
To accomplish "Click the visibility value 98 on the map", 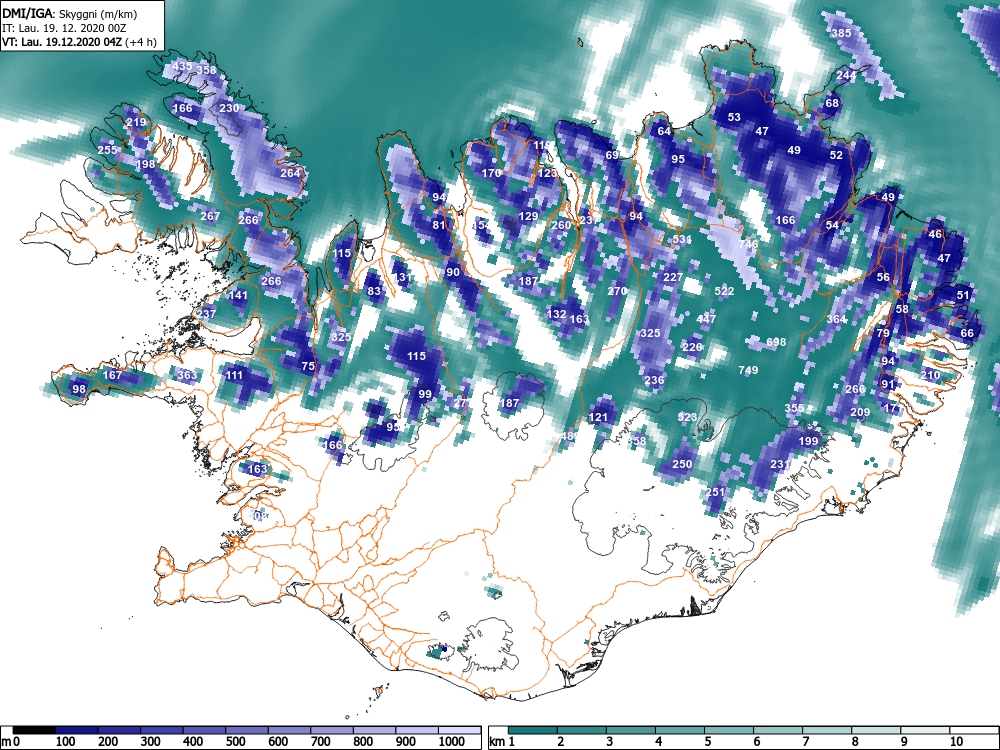I will (78, 389).
